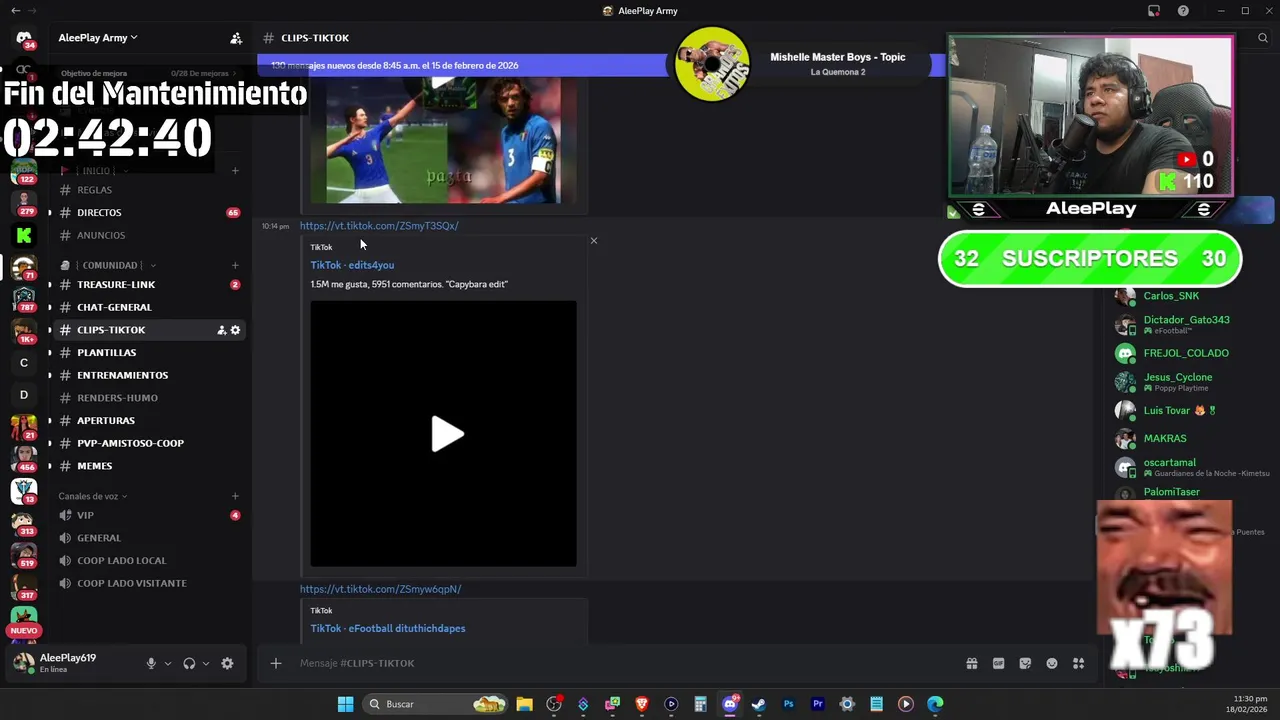Open the sticker picker
This screenshot has height=720, width=1280.
click(1025, 663)
